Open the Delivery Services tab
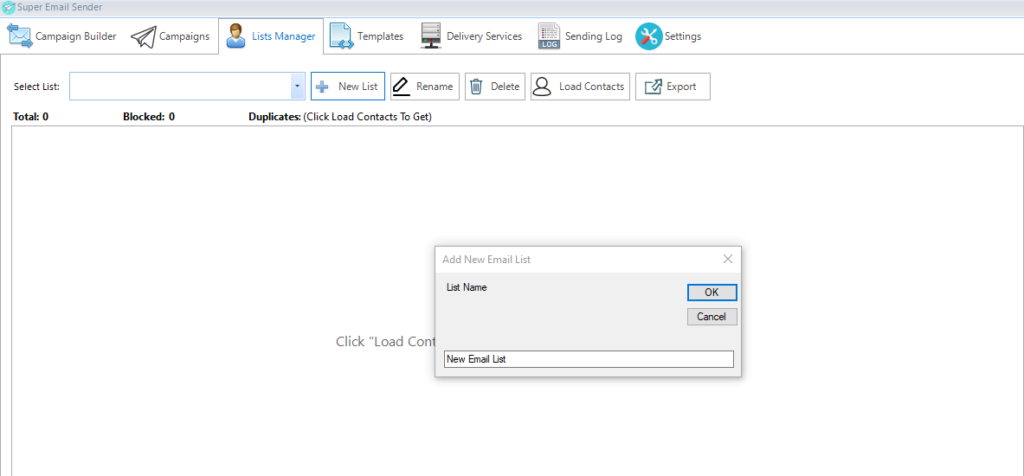Viewport: 1024px width, 476px height. [472, 37]
